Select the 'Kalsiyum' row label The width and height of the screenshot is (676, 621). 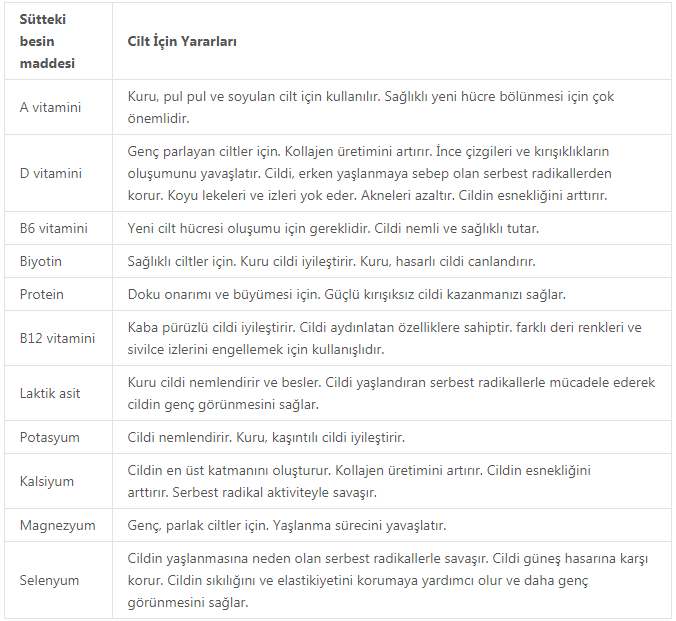click(47, 481)
